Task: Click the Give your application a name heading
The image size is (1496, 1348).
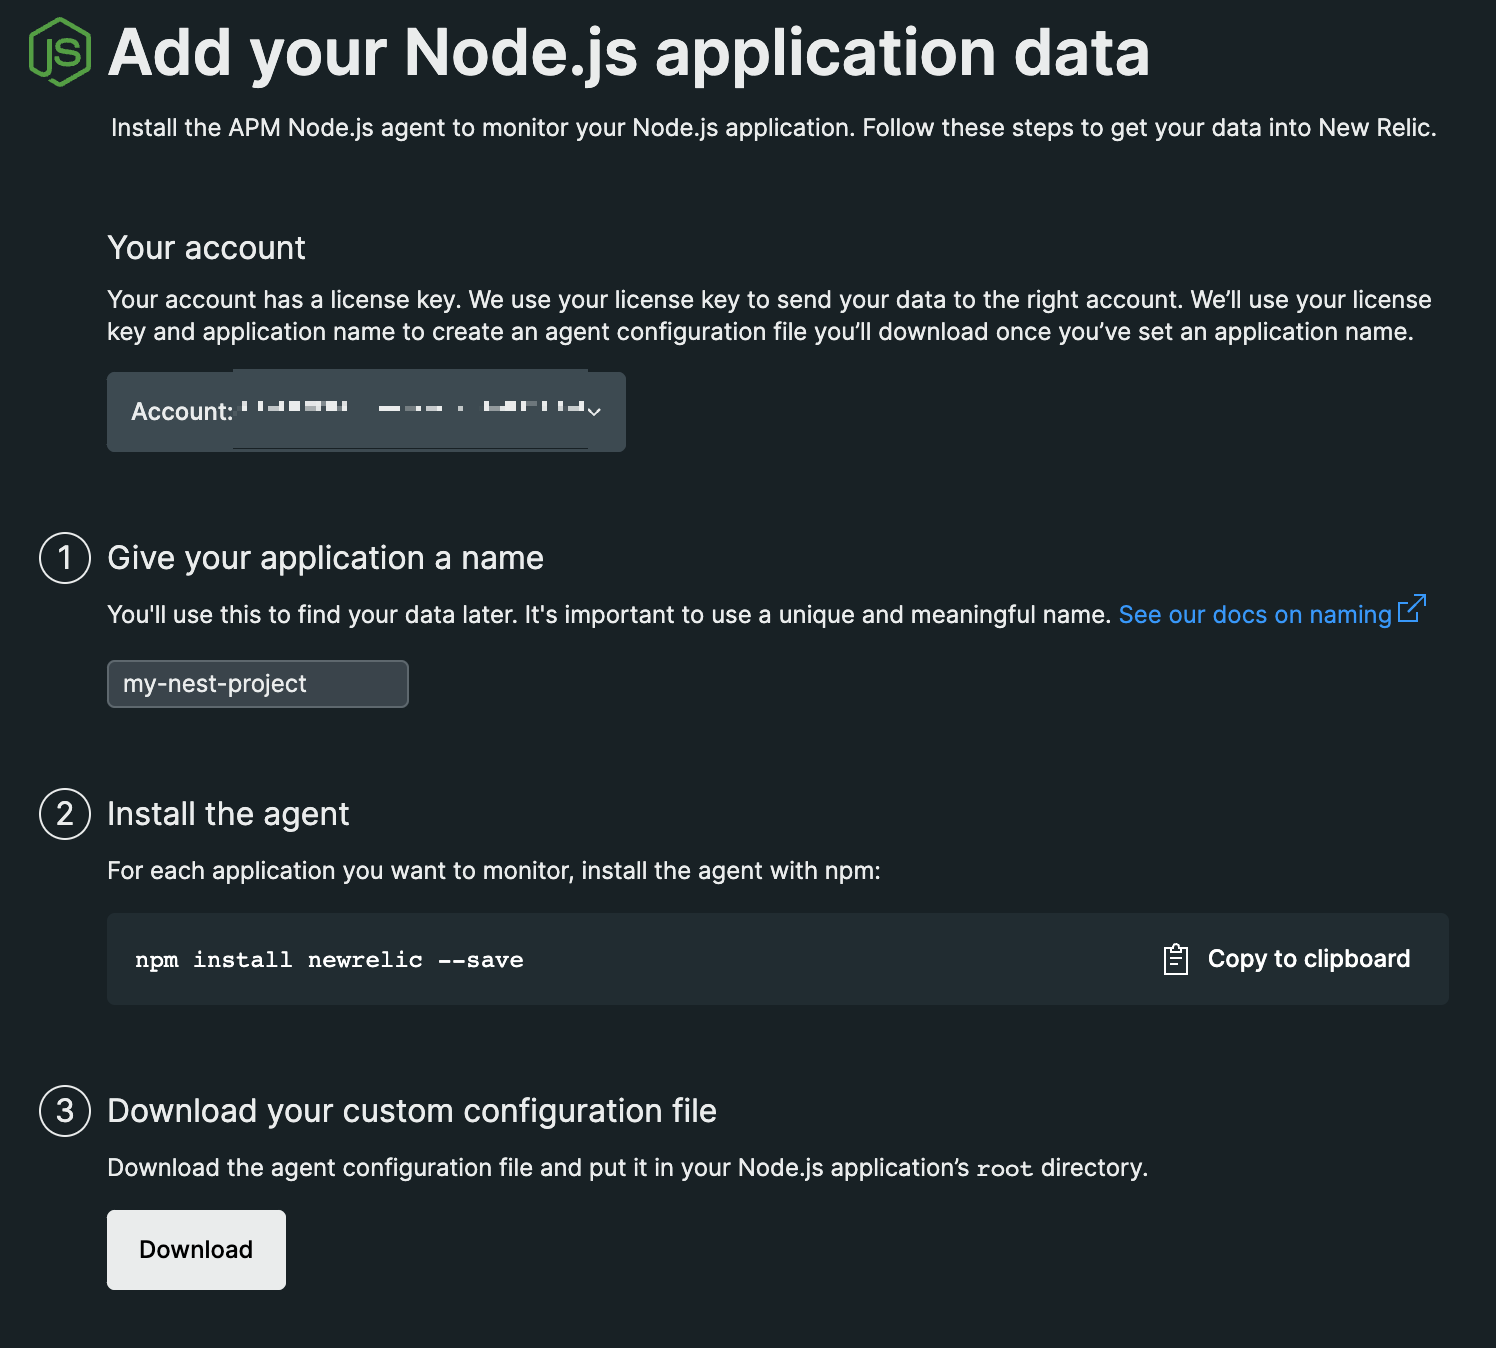Action: [x=326, y=558]
